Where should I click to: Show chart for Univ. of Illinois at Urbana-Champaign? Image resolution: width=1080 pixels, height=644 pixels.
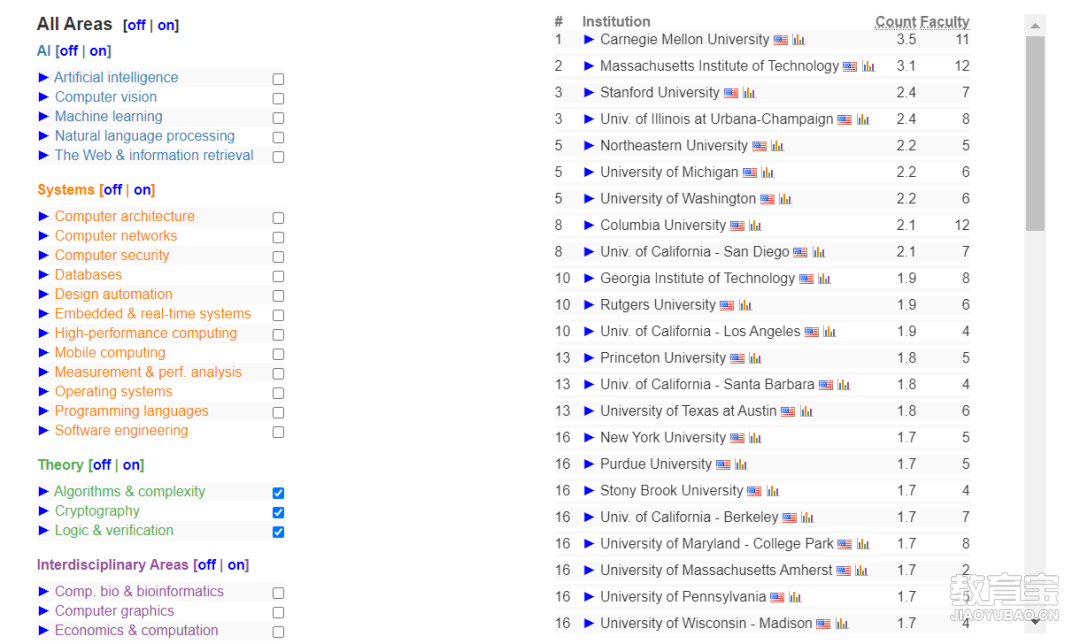pyautogui.click(x=863, y=120)
